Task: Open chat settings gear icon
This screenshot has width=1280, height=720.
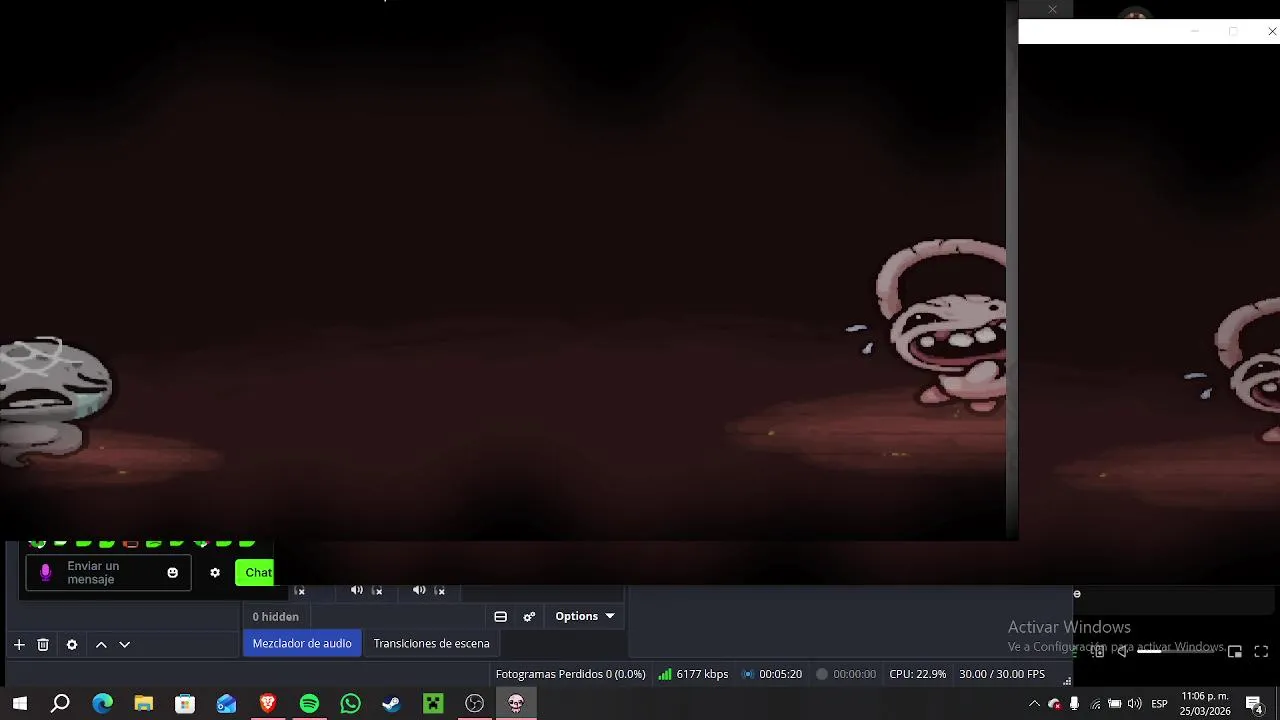Action: point(214,573)
